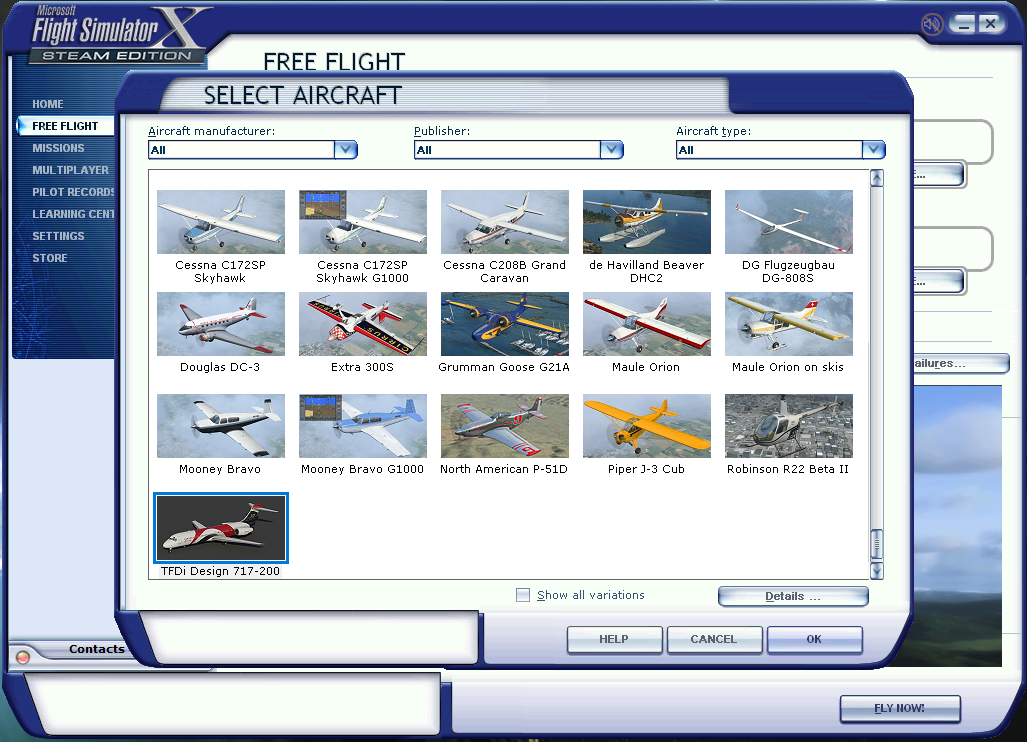Screen dimensions: 1027x742
Task: Open the Contacts panel tab
Action: pos(96,649)
